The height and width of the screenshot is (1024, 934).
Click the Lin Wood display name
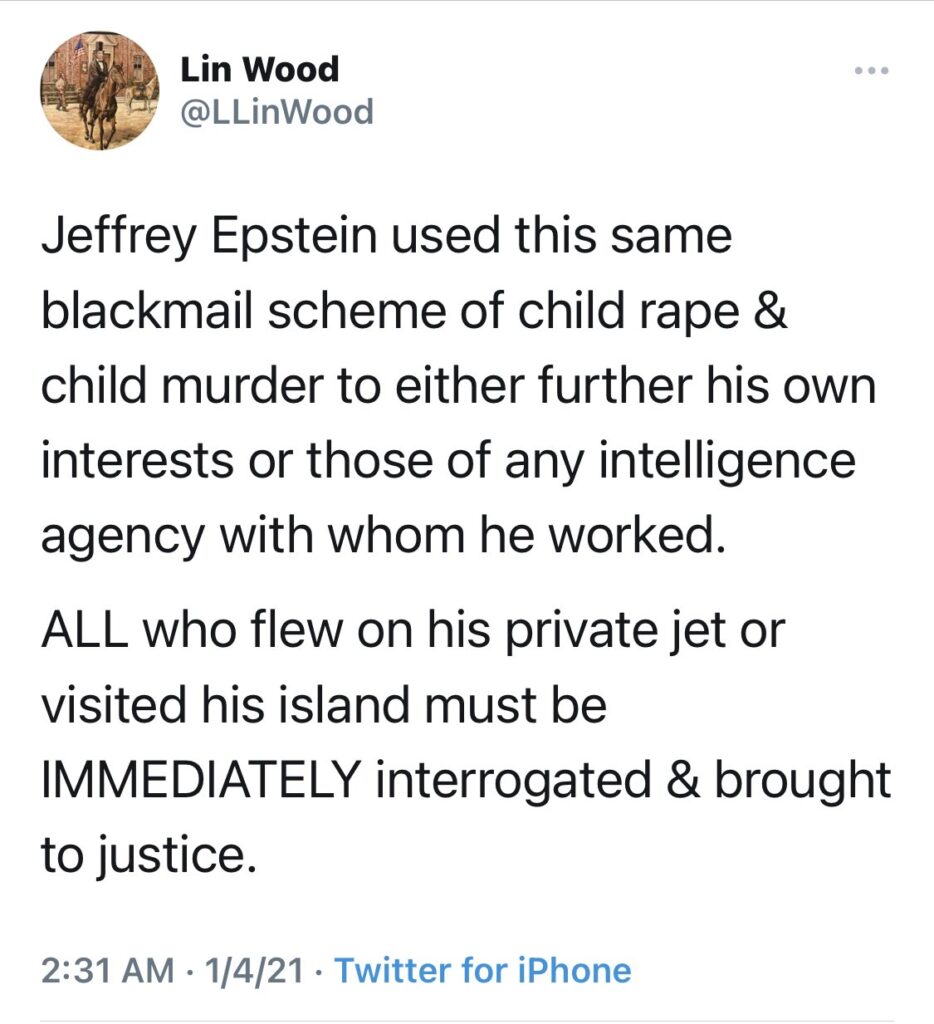tap(260, 69)
